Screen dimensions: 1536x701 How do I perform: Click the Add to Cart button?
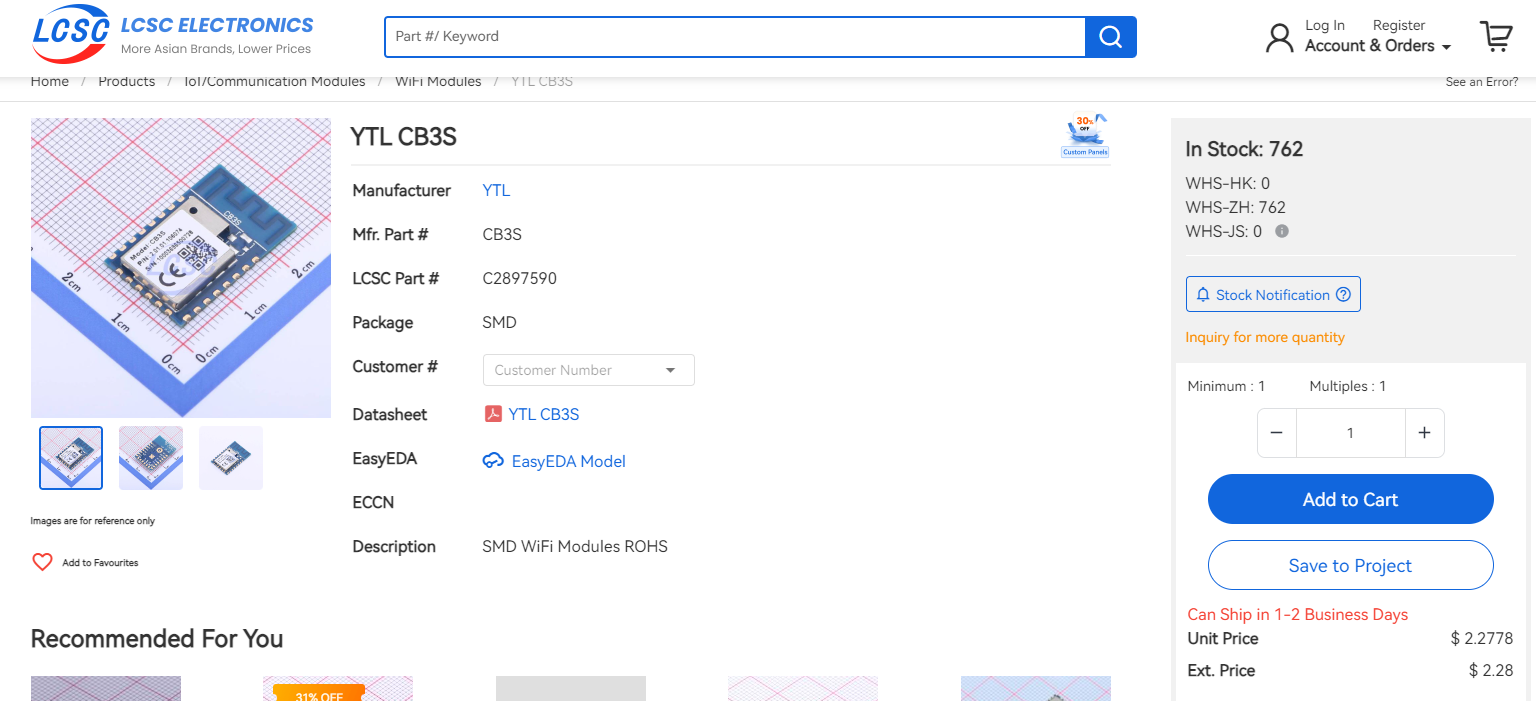pyautogui.click(x=1351, y=499)
